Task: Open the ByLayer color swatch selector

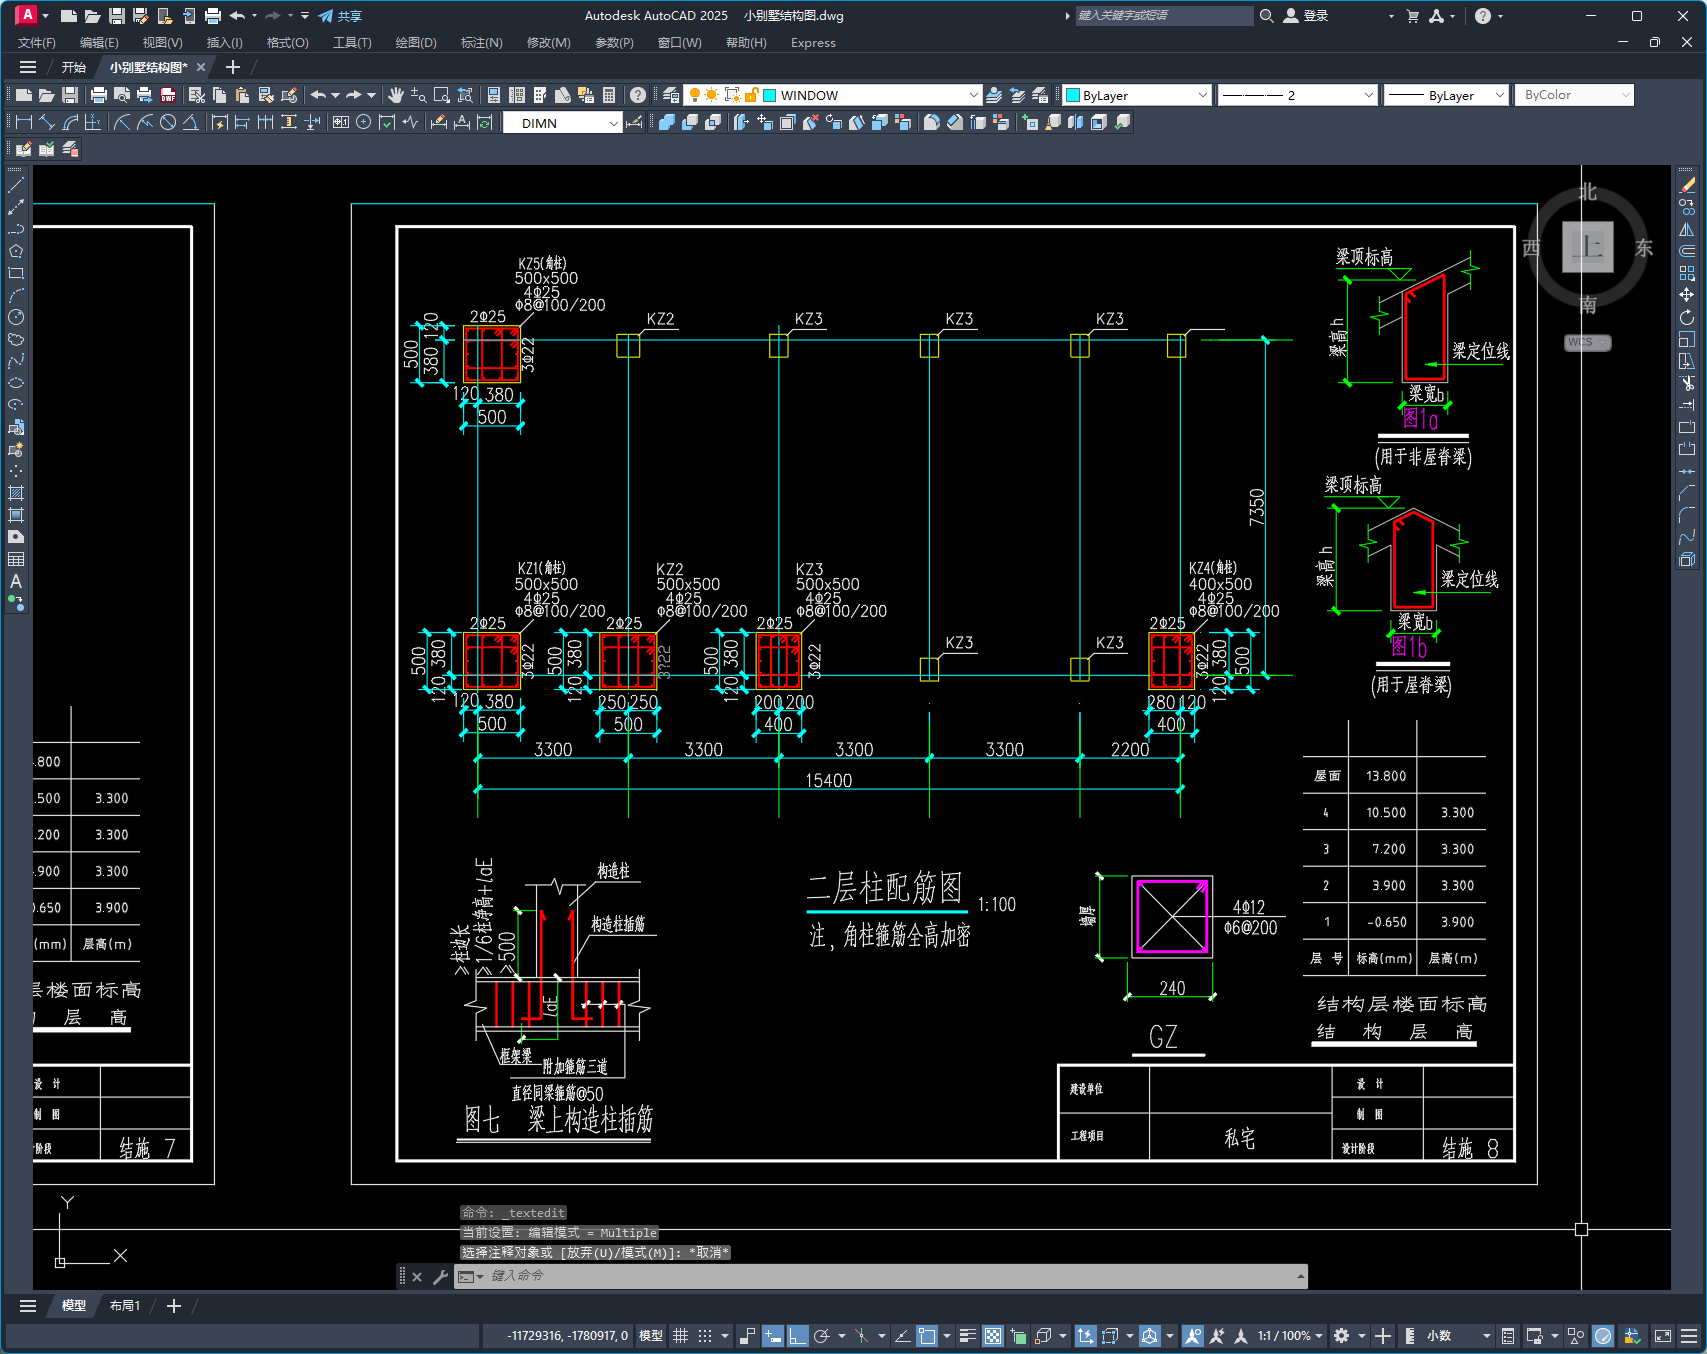Action: (x=1137, y=95)
